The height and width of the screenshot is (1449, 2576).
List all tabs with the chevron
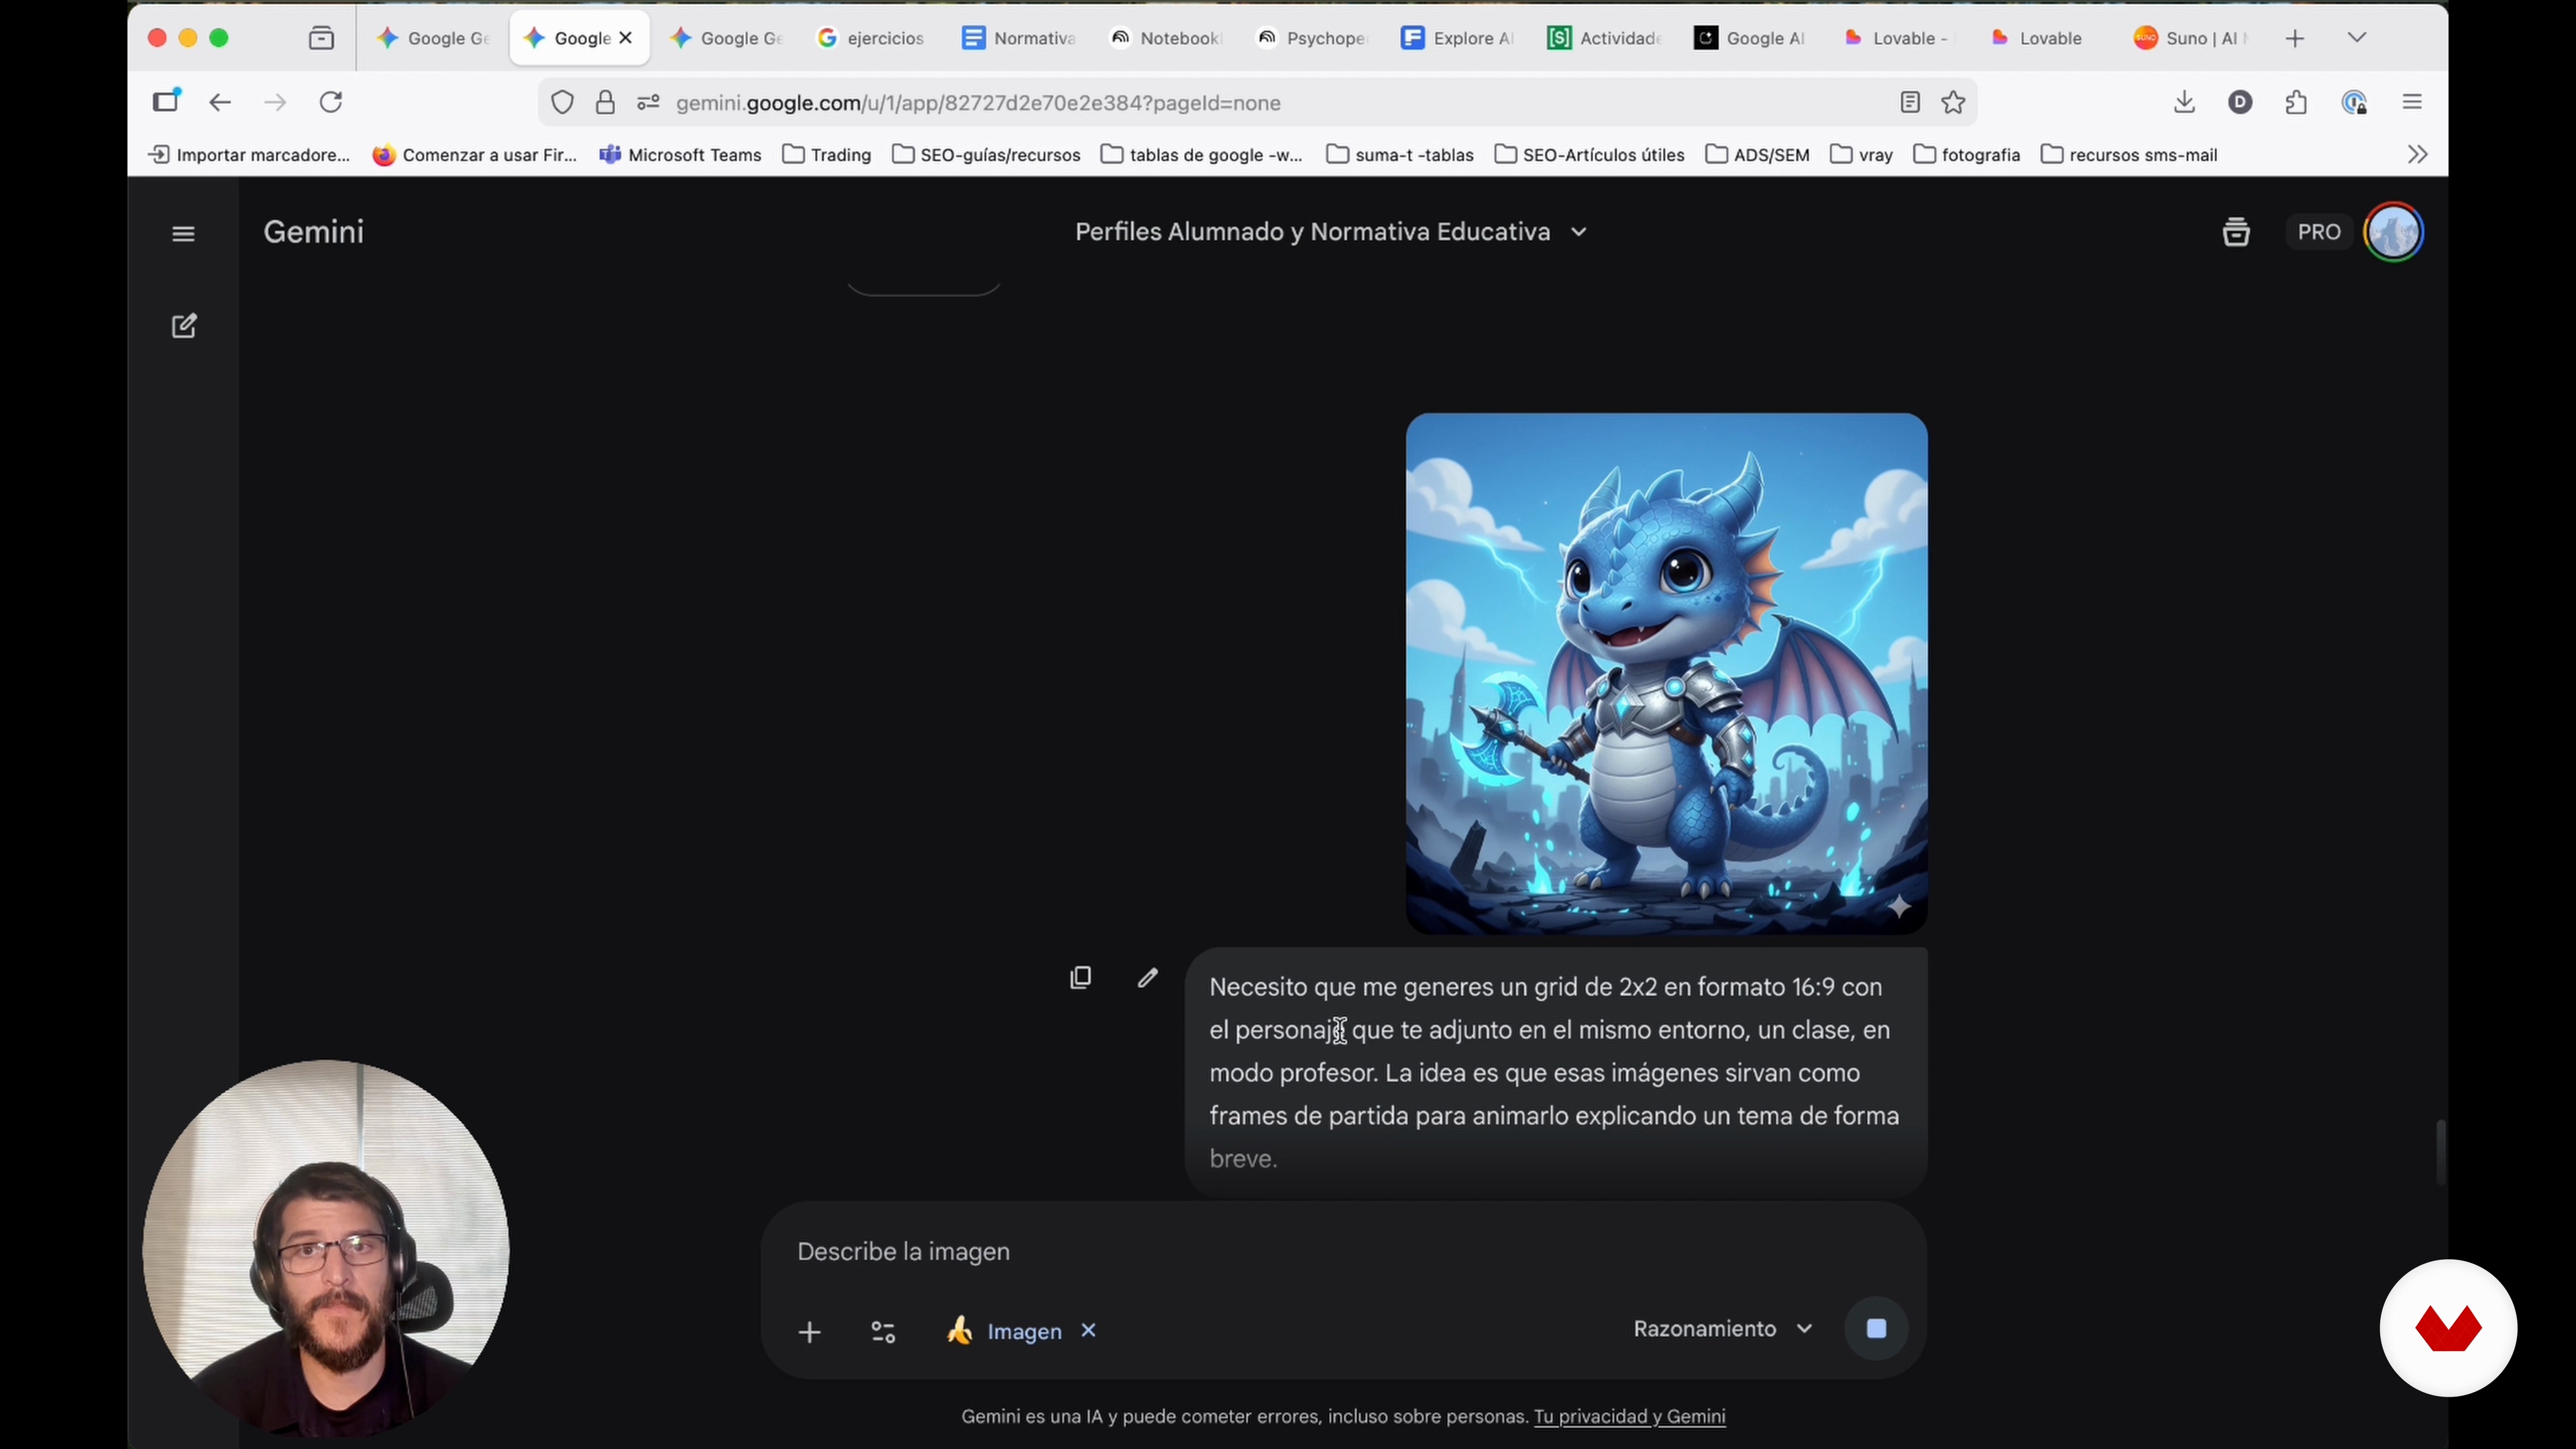(2357, 38)
